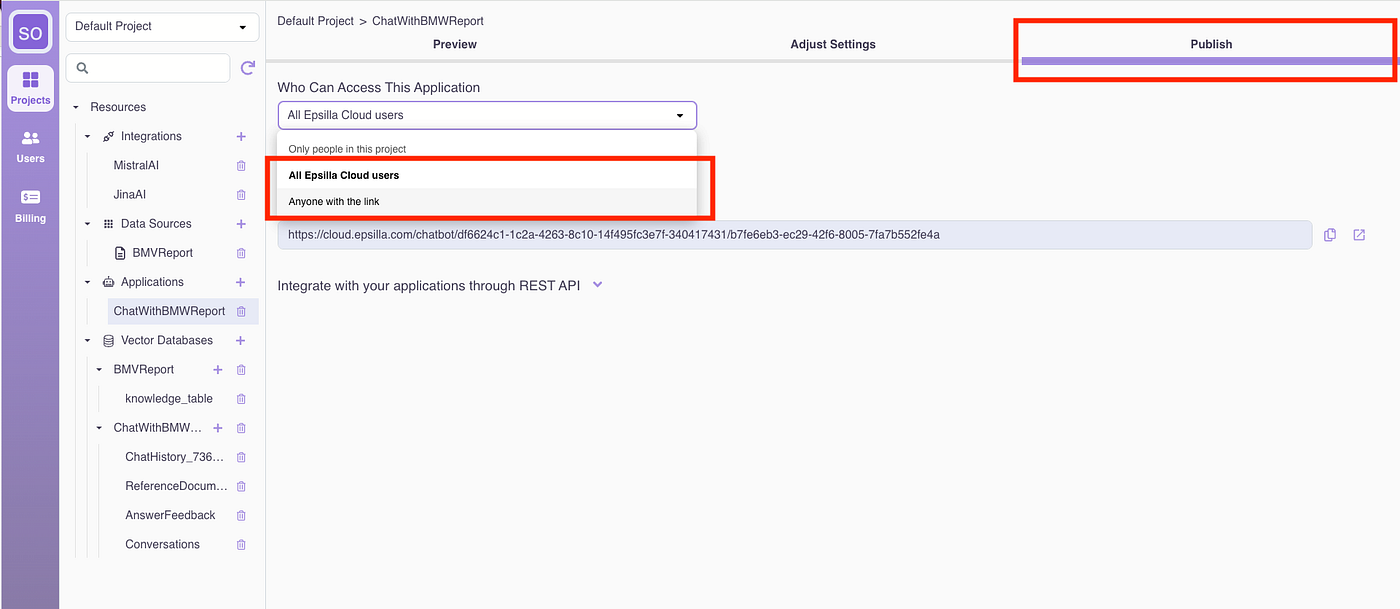Open the Default Project dropdown

[x=162, y=27]
